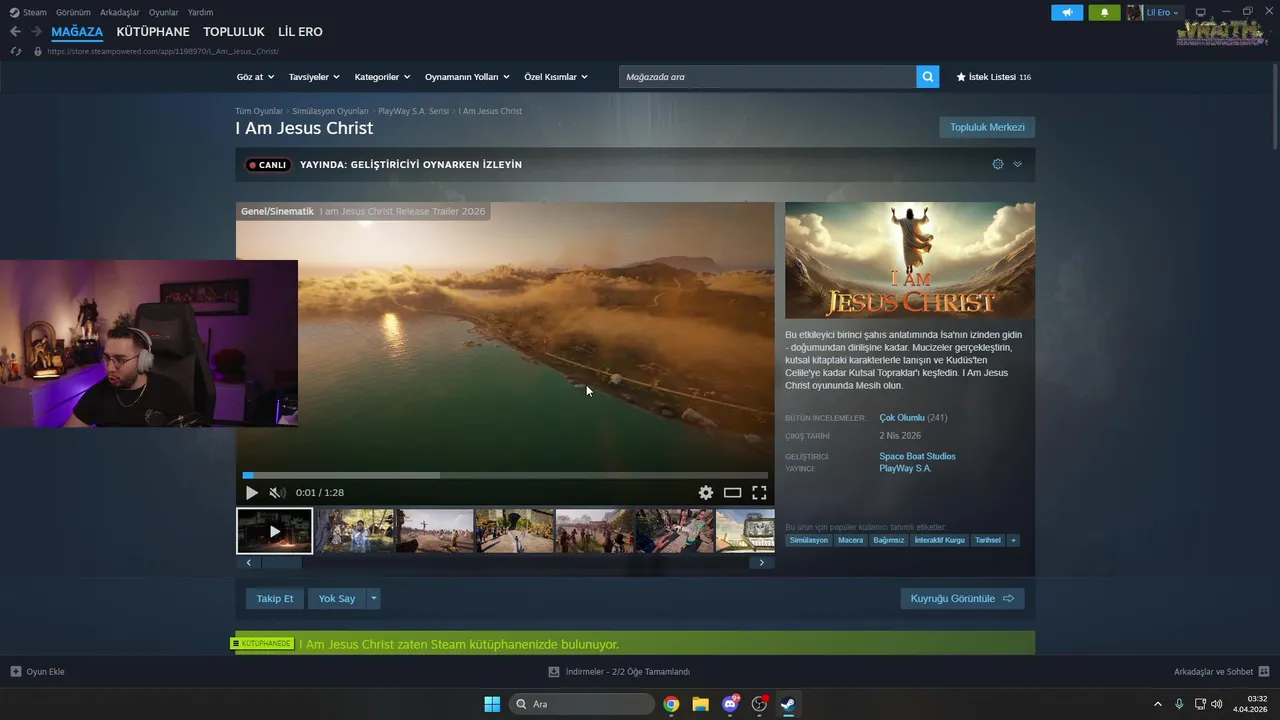
Task: Open File Explorer from taskbar
Action: [x=700, y=704]
